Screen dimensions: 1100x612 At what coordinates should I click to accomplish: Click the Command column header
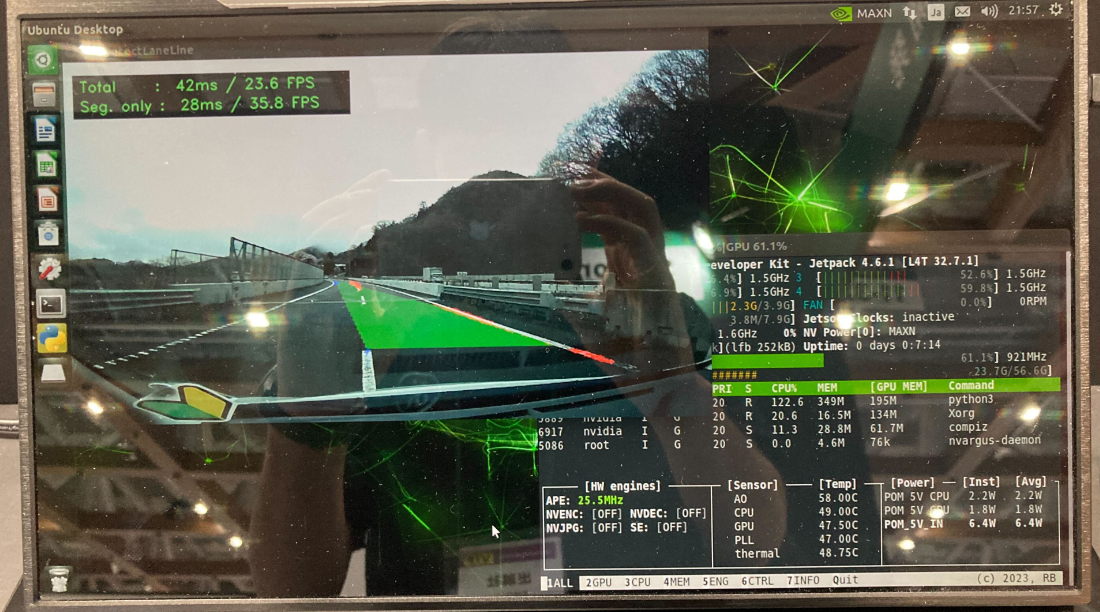click(x=971, y=385)
